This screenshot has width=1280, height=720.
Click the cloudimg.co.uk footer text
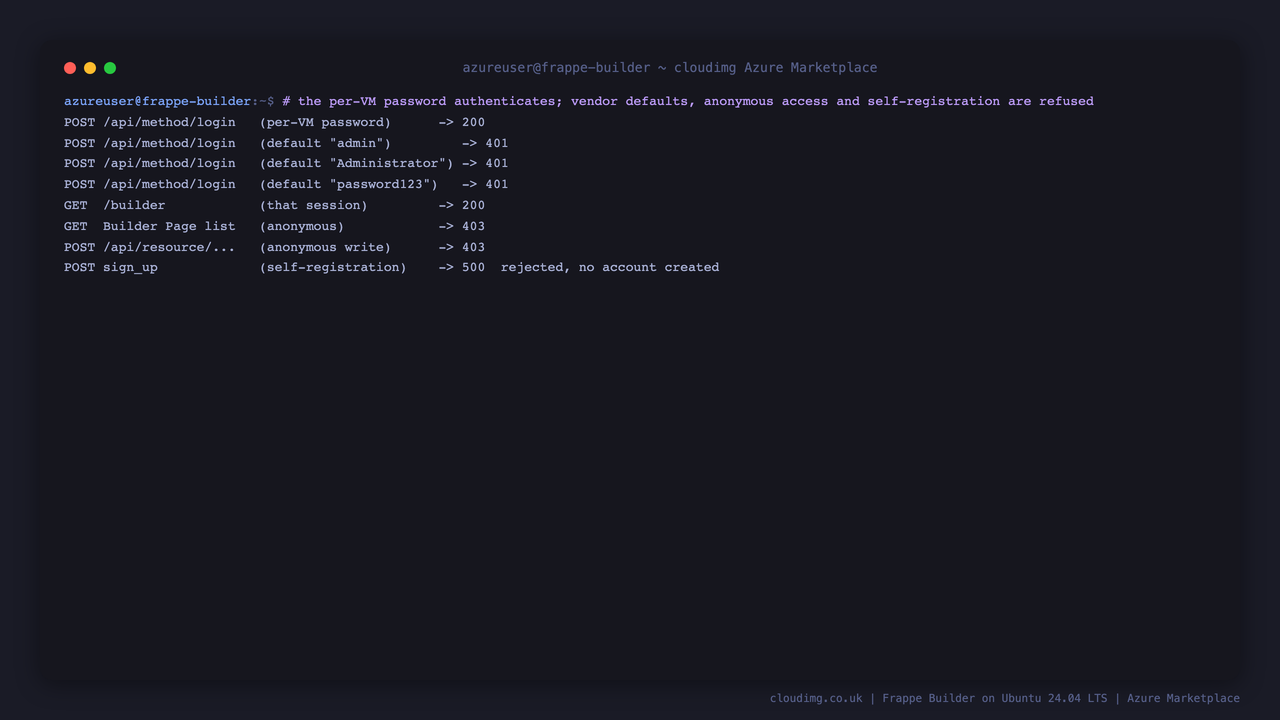(816, 698)
